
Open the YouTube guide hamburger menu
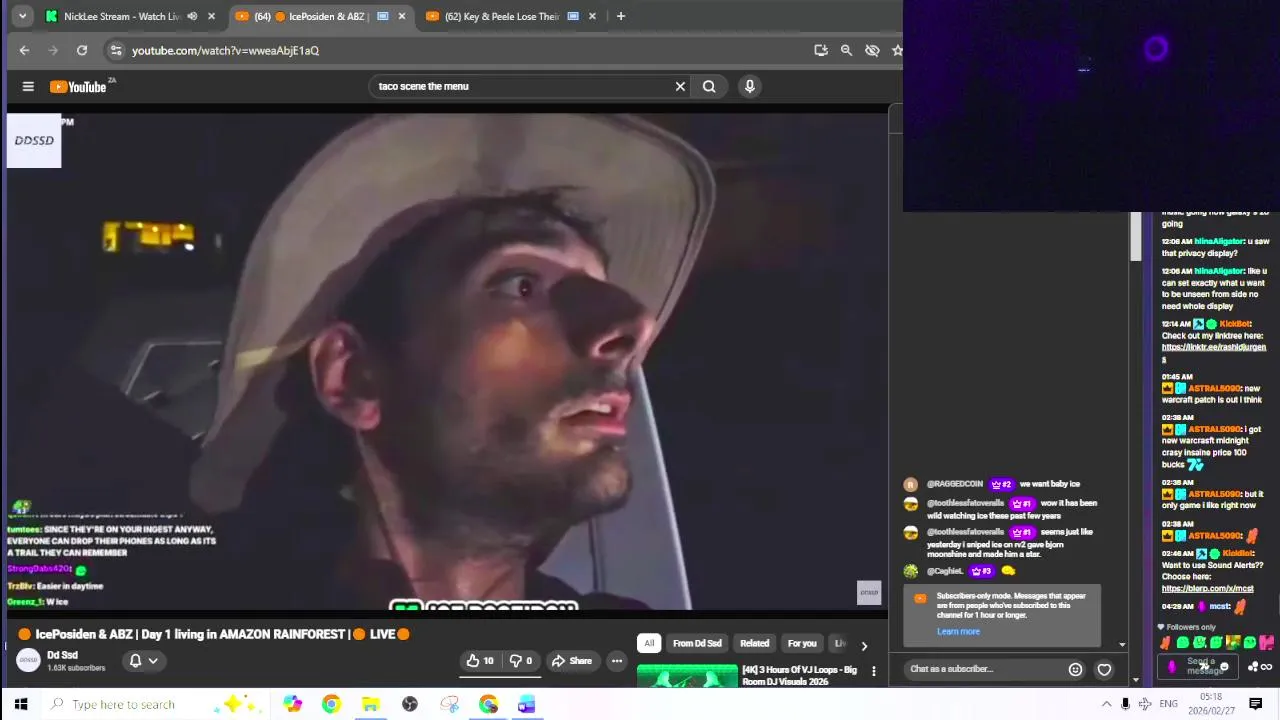[28, 87]
